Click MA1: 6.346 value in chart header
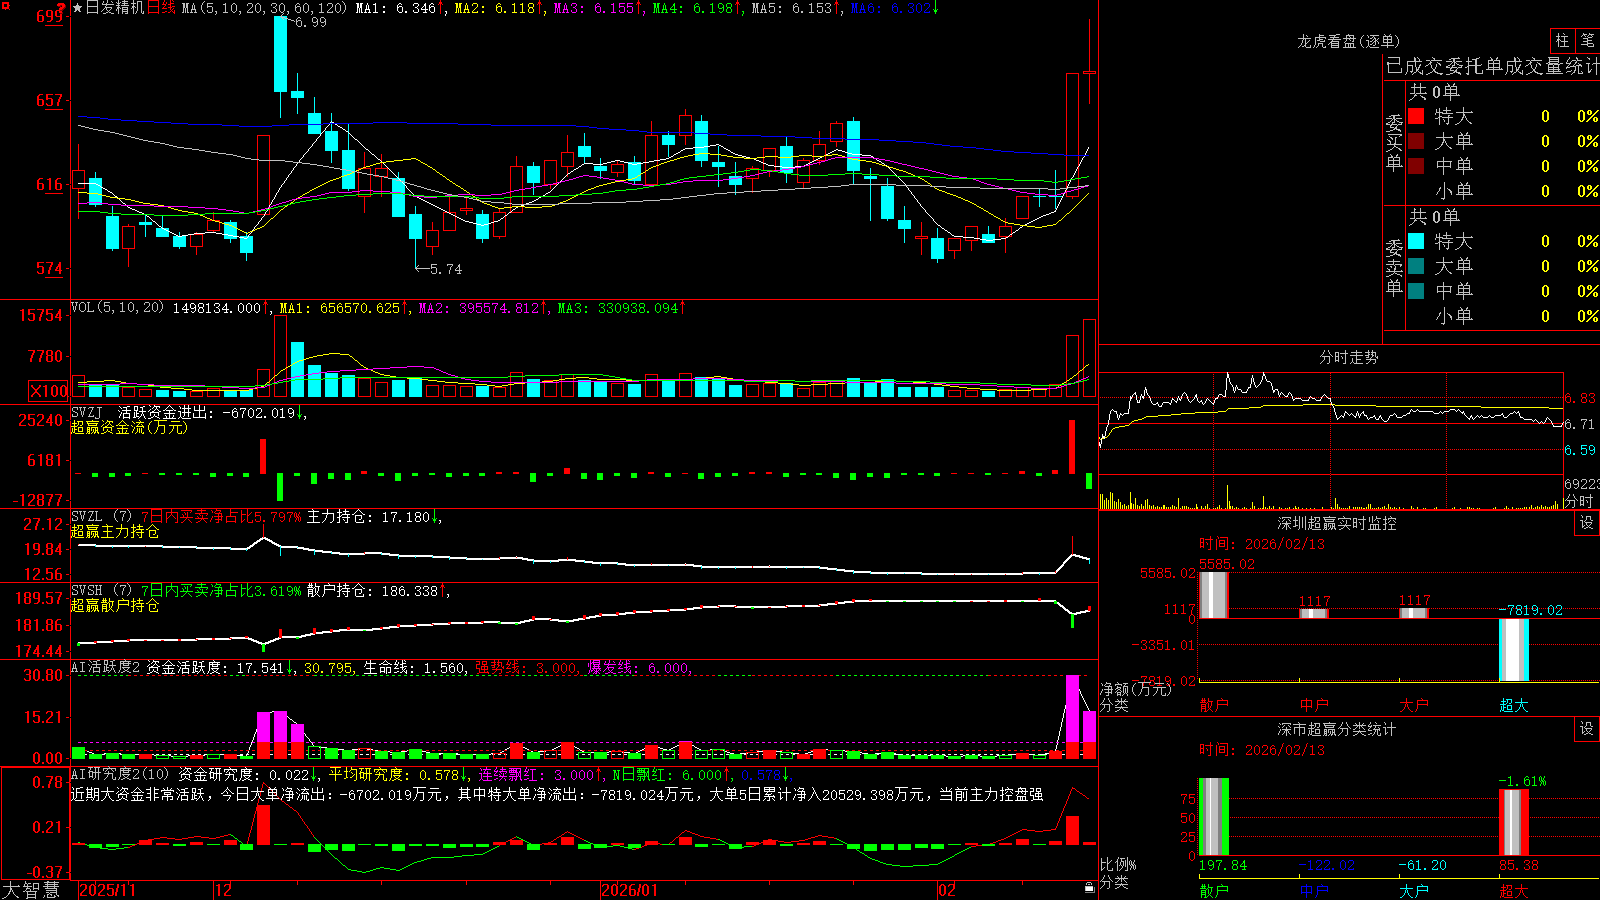The width and height of the screenshot is (1600, 900). tap(400, 8)
